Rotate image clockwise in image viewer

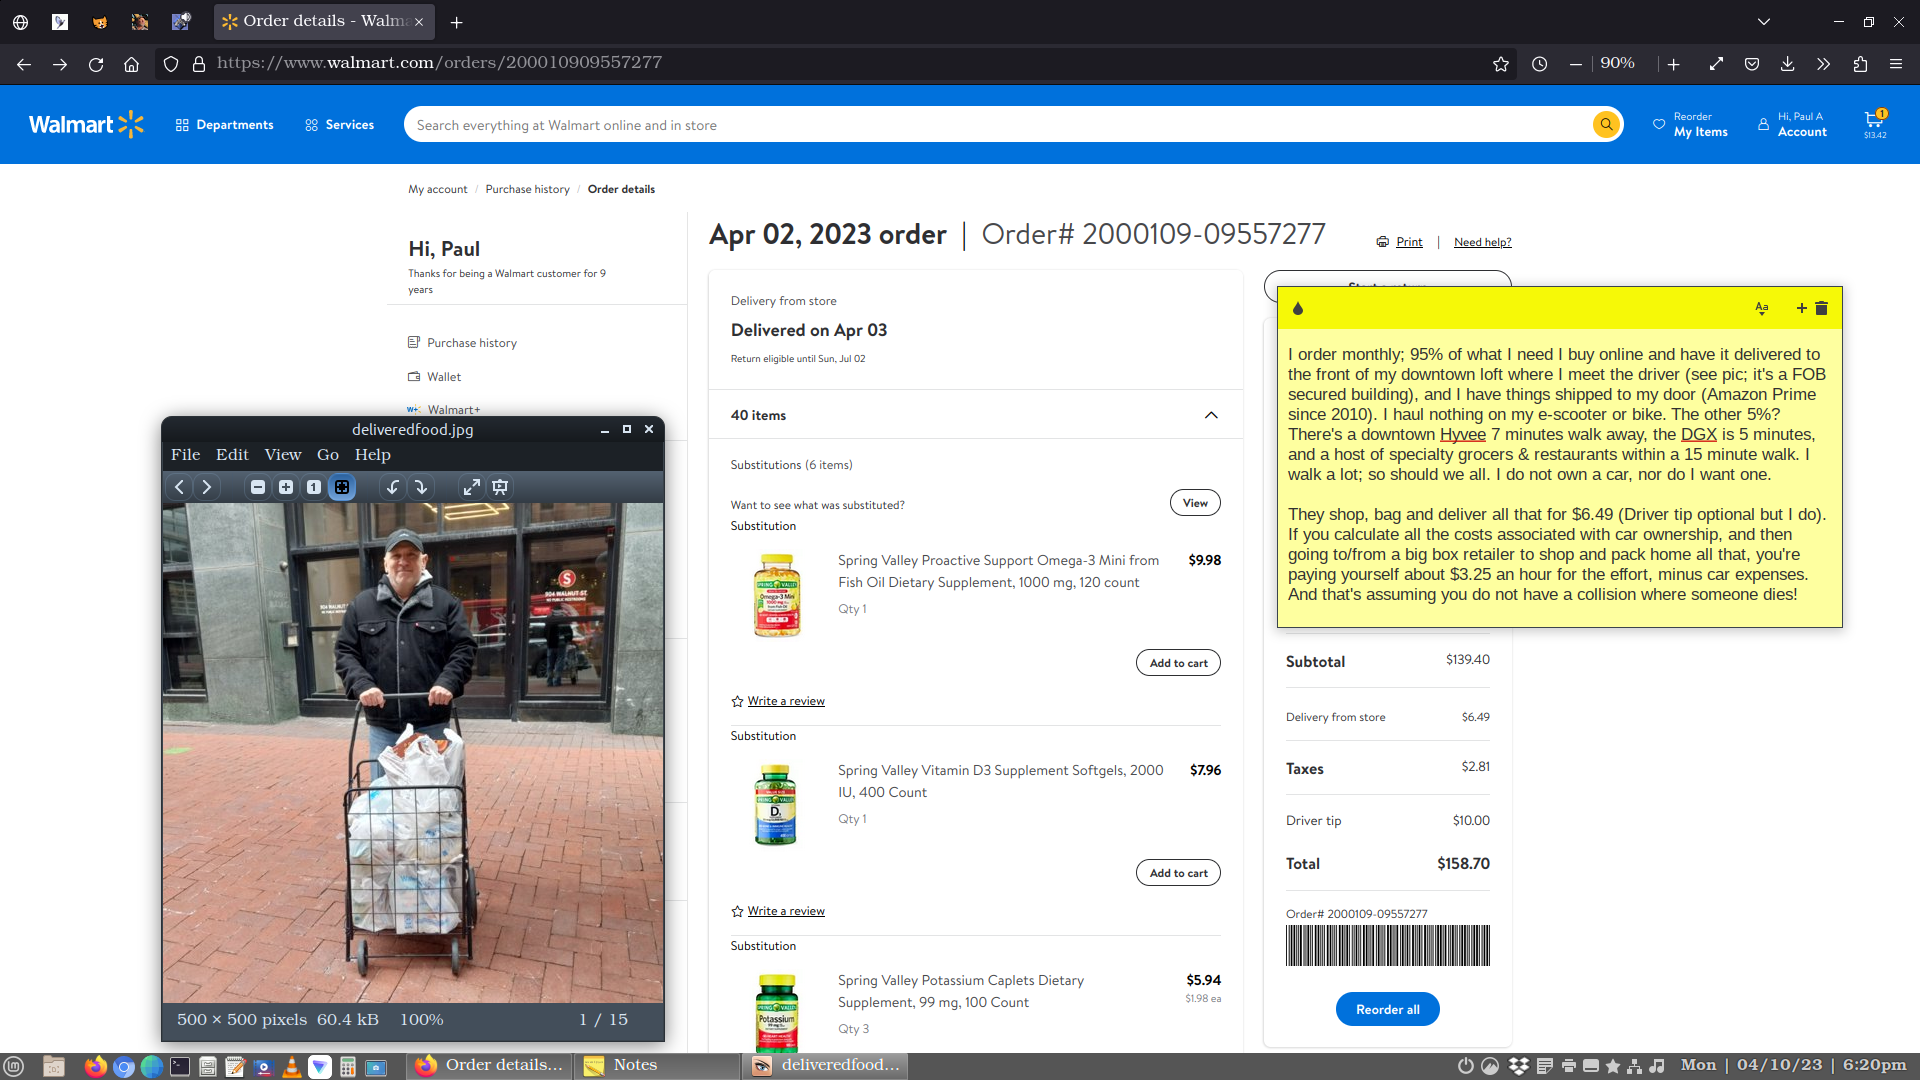[421, 487]
